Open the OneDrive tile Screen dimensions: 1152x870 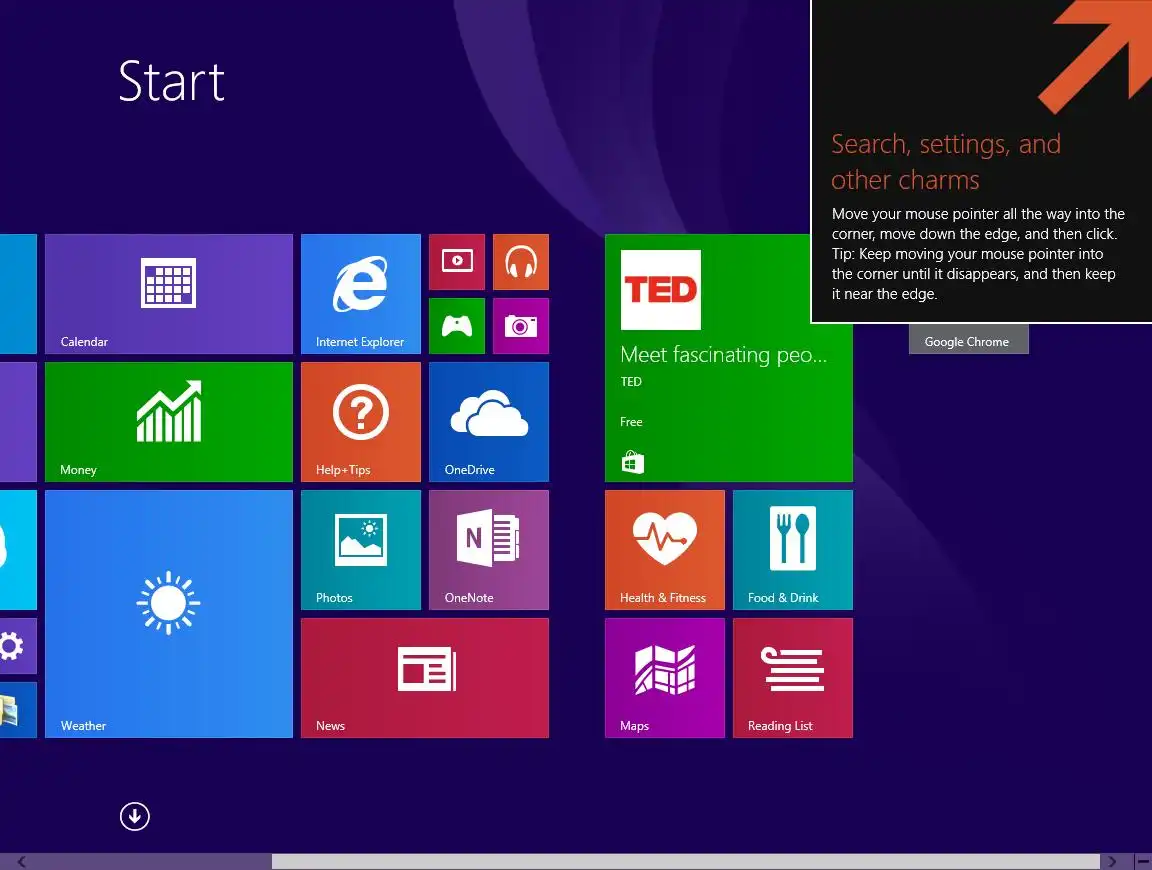coord(489,422)
